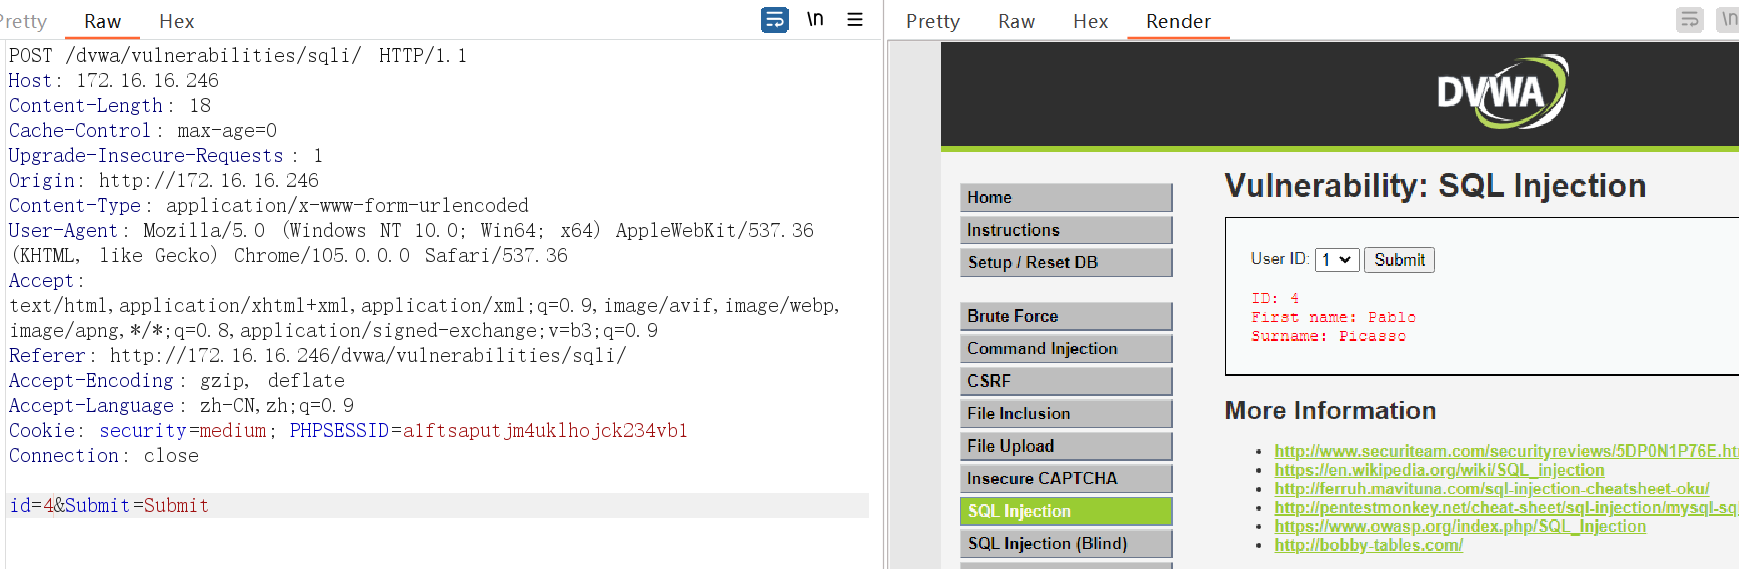Click the User-Agent header line
This screenshot has height=569, width=1739.
[411, 242]
